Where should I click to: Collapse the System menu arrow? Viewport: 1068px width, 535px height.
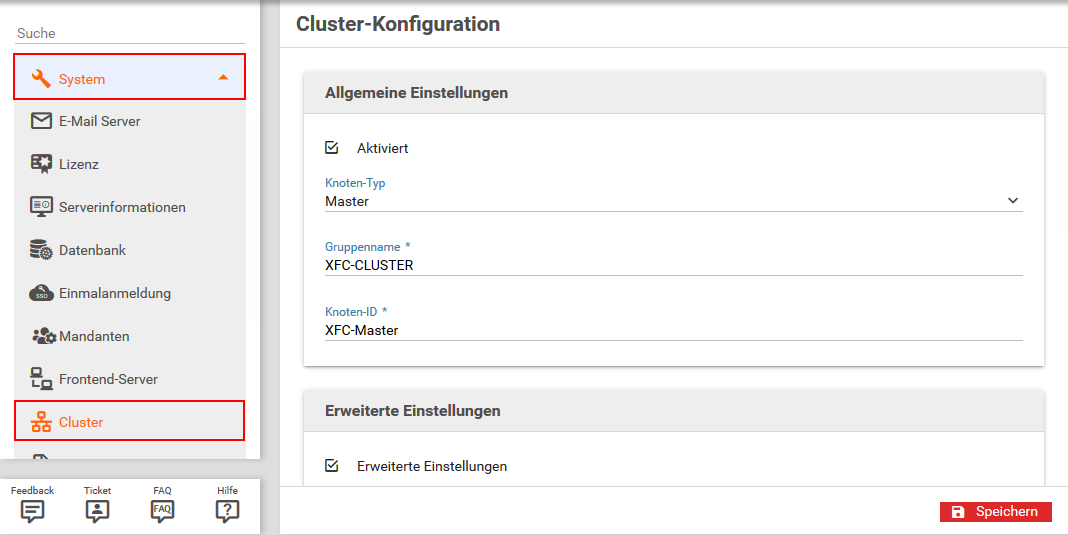pyautogui.click(x=223, y=78)
